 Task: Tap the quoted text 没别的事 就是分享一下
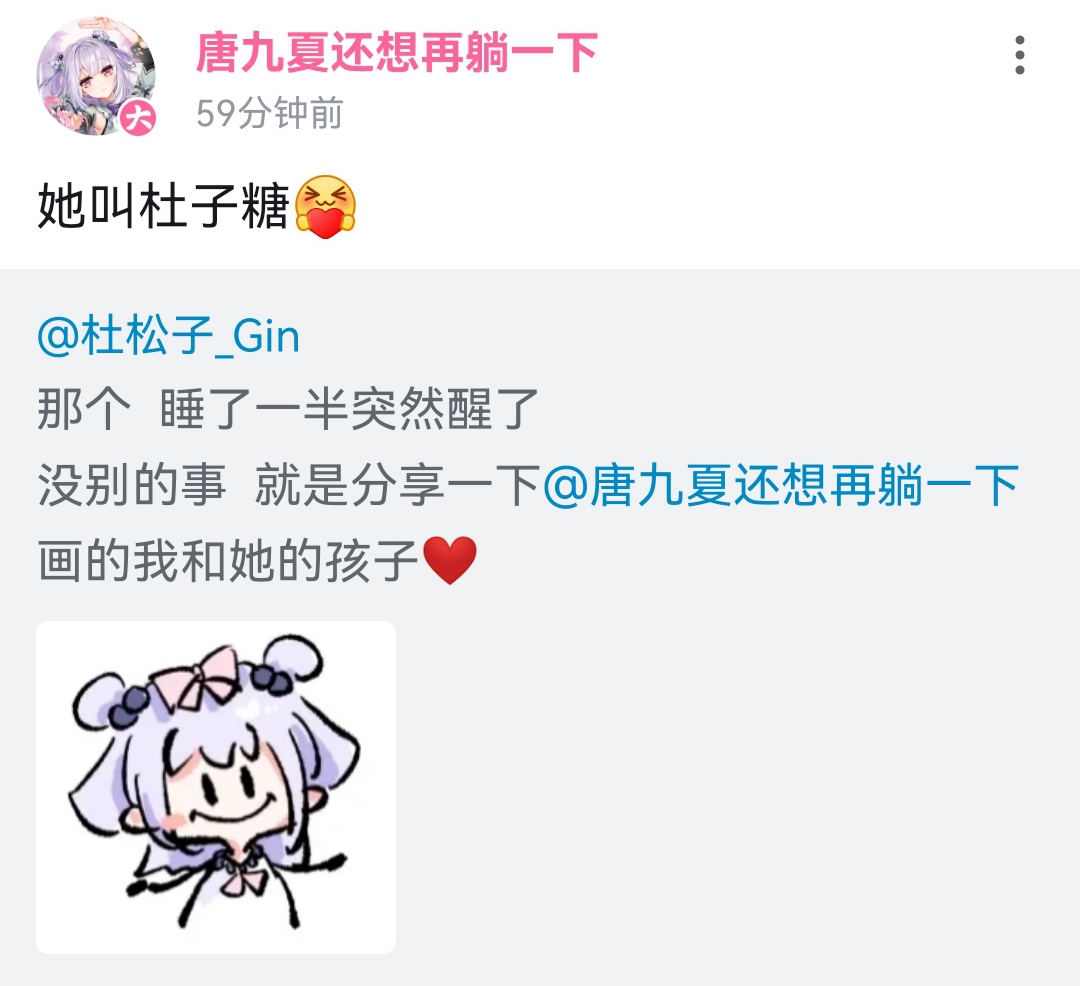click(x=289, y=485)
